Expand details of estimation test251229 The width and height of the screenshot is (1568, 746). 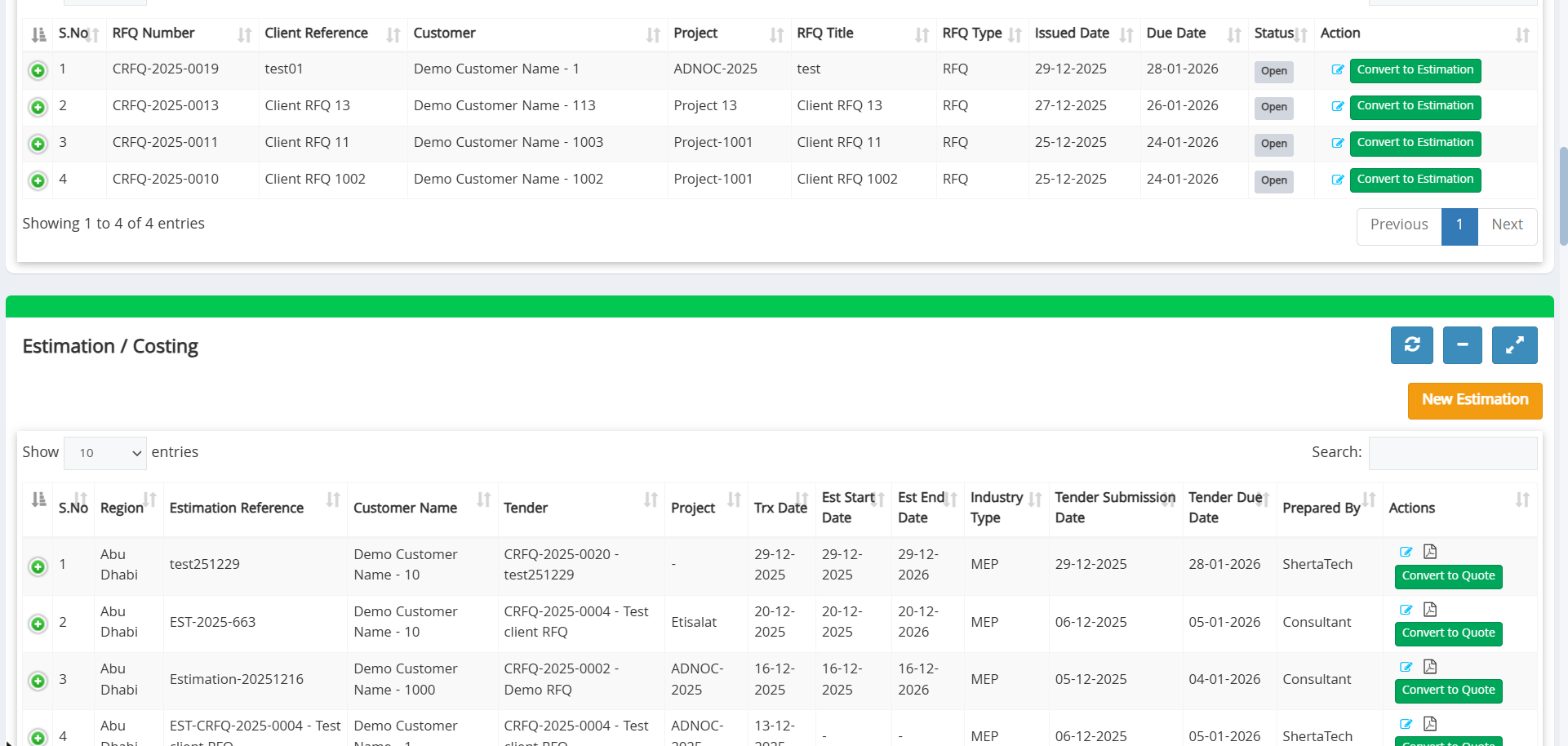click(37, 567)
